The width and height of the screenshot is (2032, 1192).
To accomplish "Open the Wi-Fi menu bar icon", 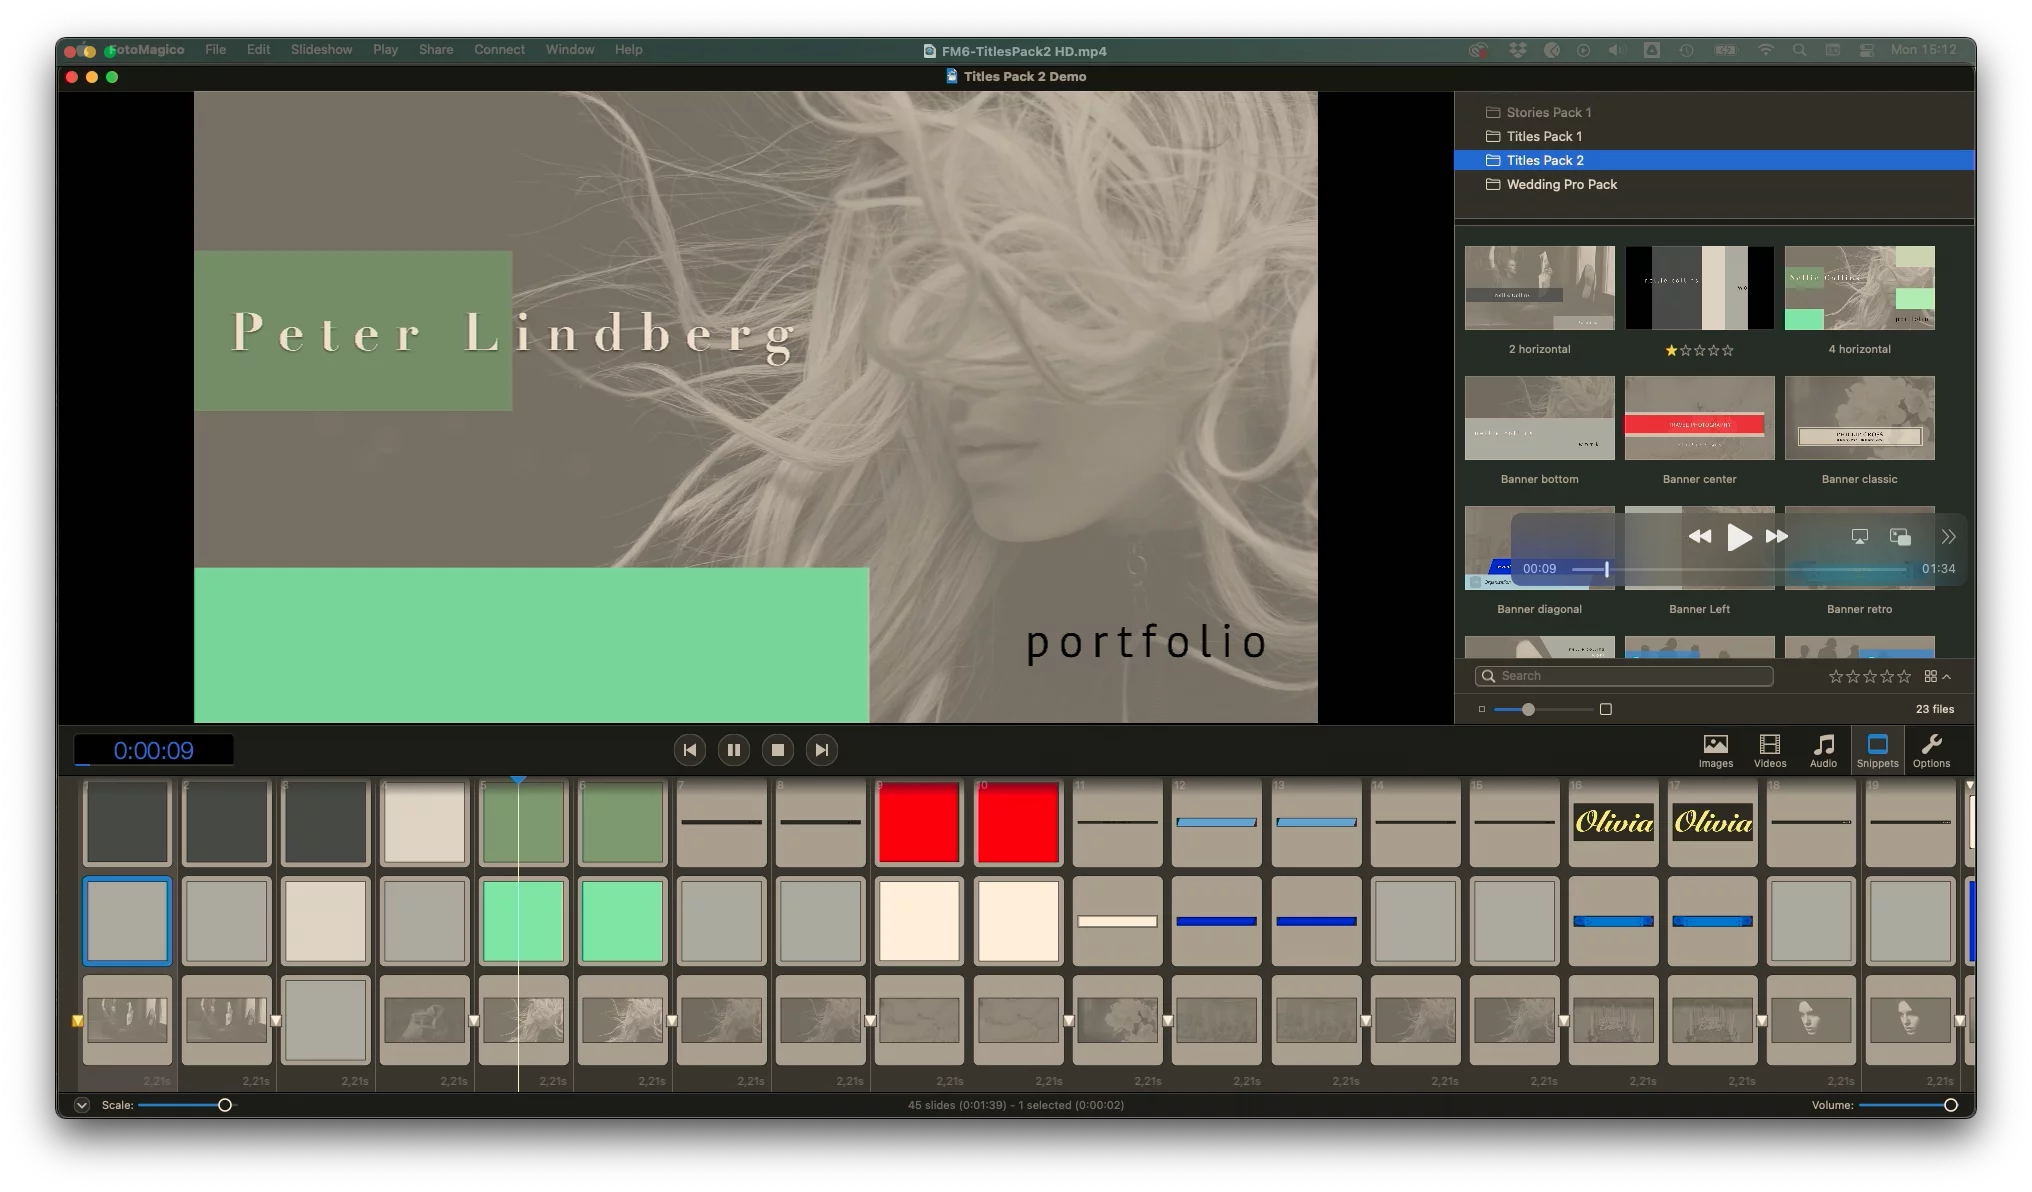I will point(1765,50).
